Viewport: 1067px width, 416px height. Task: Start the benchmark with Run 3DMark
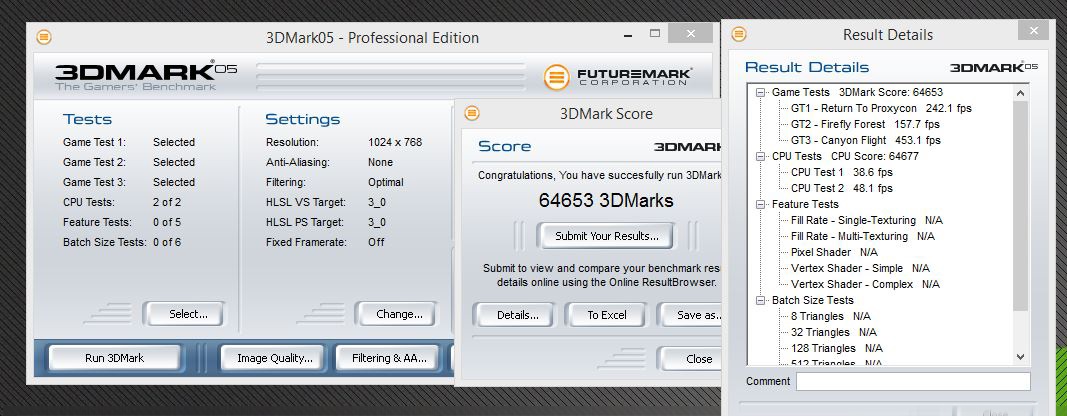(x=114, y=357)
